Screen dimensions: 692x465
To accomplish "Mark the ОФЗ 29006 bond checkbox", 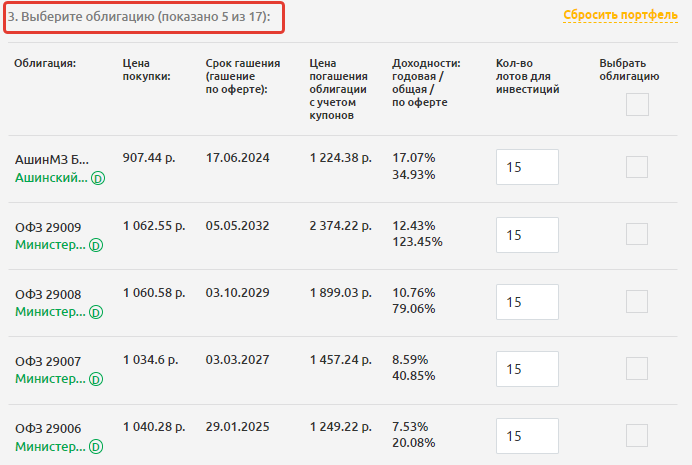I will pos(637,435).
